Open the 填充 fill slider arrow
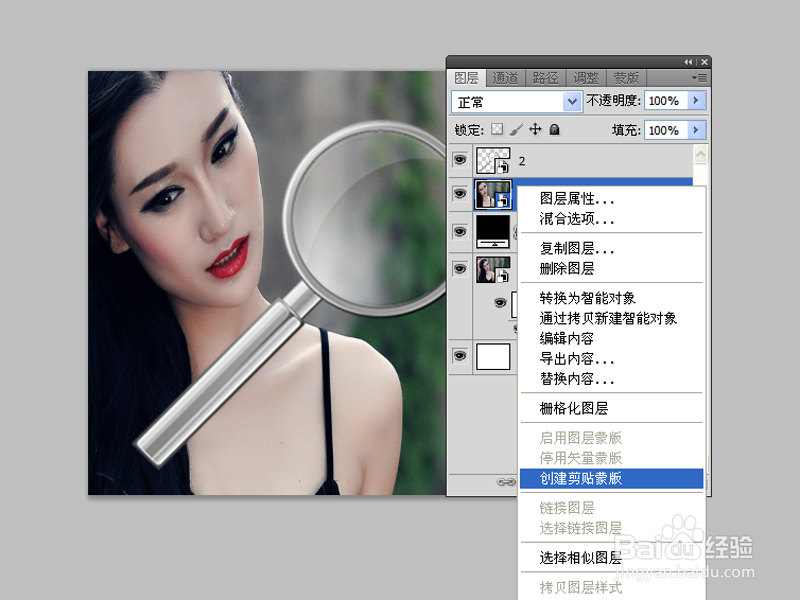800x600 pixels. (696, 130)
